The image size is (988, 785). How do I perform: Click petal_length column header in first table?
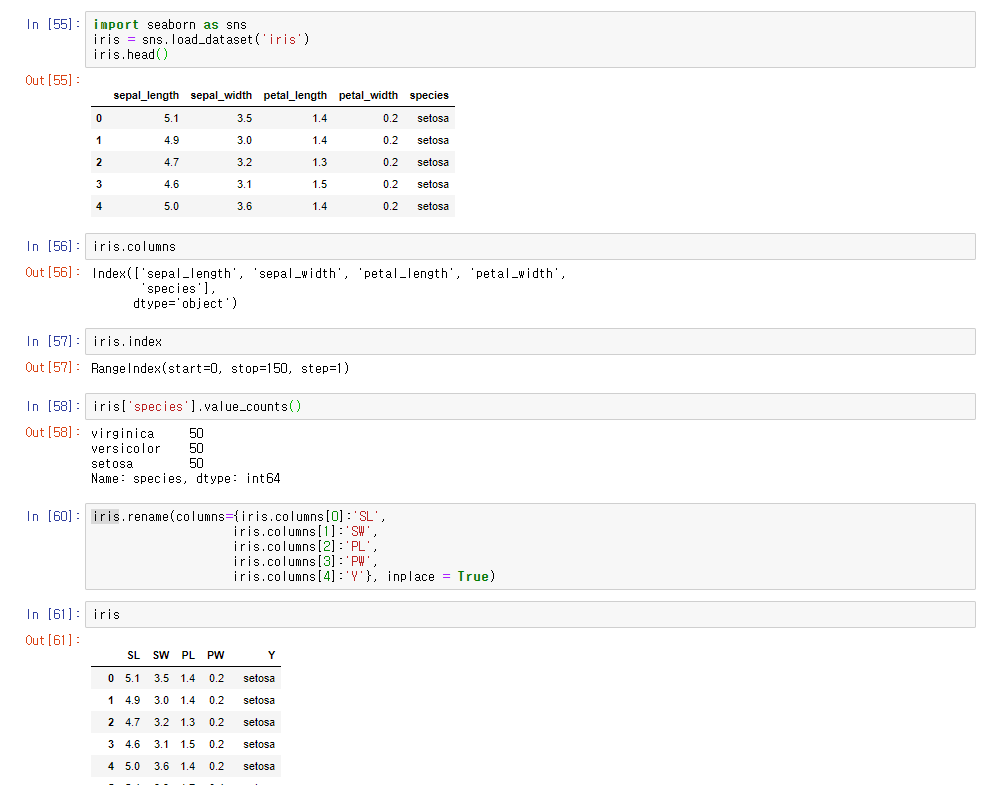(295, 95)
